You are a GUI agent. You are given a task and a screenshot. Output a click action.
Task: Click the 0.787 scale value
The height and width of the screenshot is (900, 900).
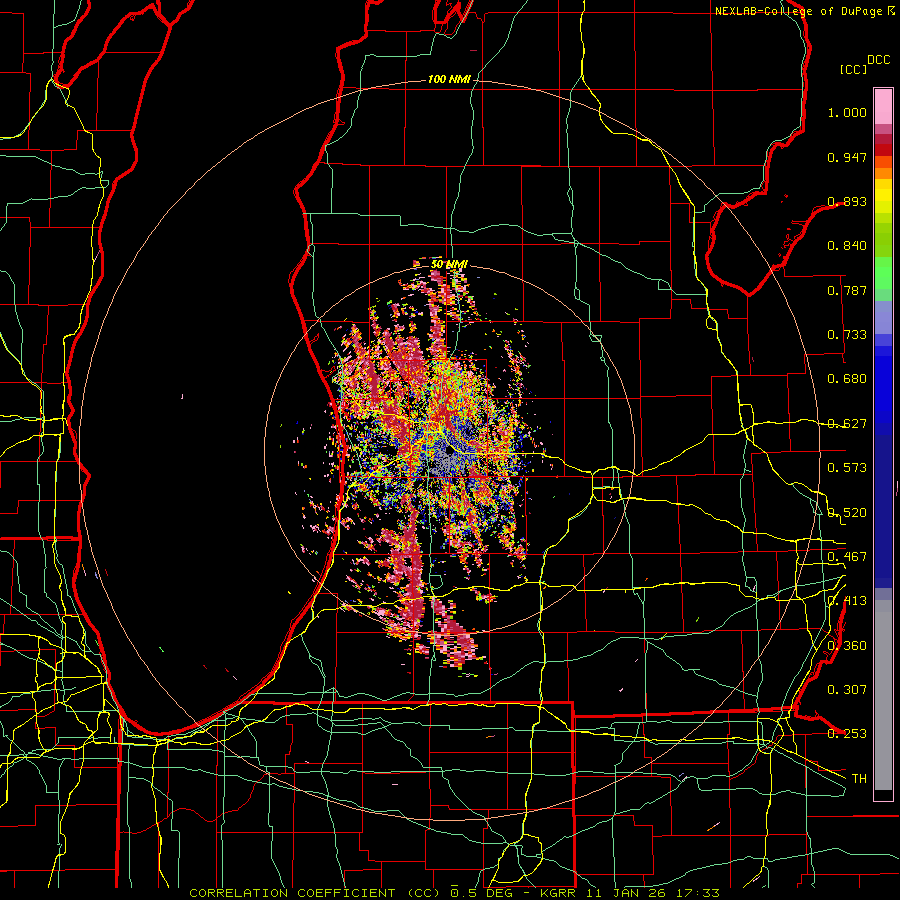(x=847, y=290)
